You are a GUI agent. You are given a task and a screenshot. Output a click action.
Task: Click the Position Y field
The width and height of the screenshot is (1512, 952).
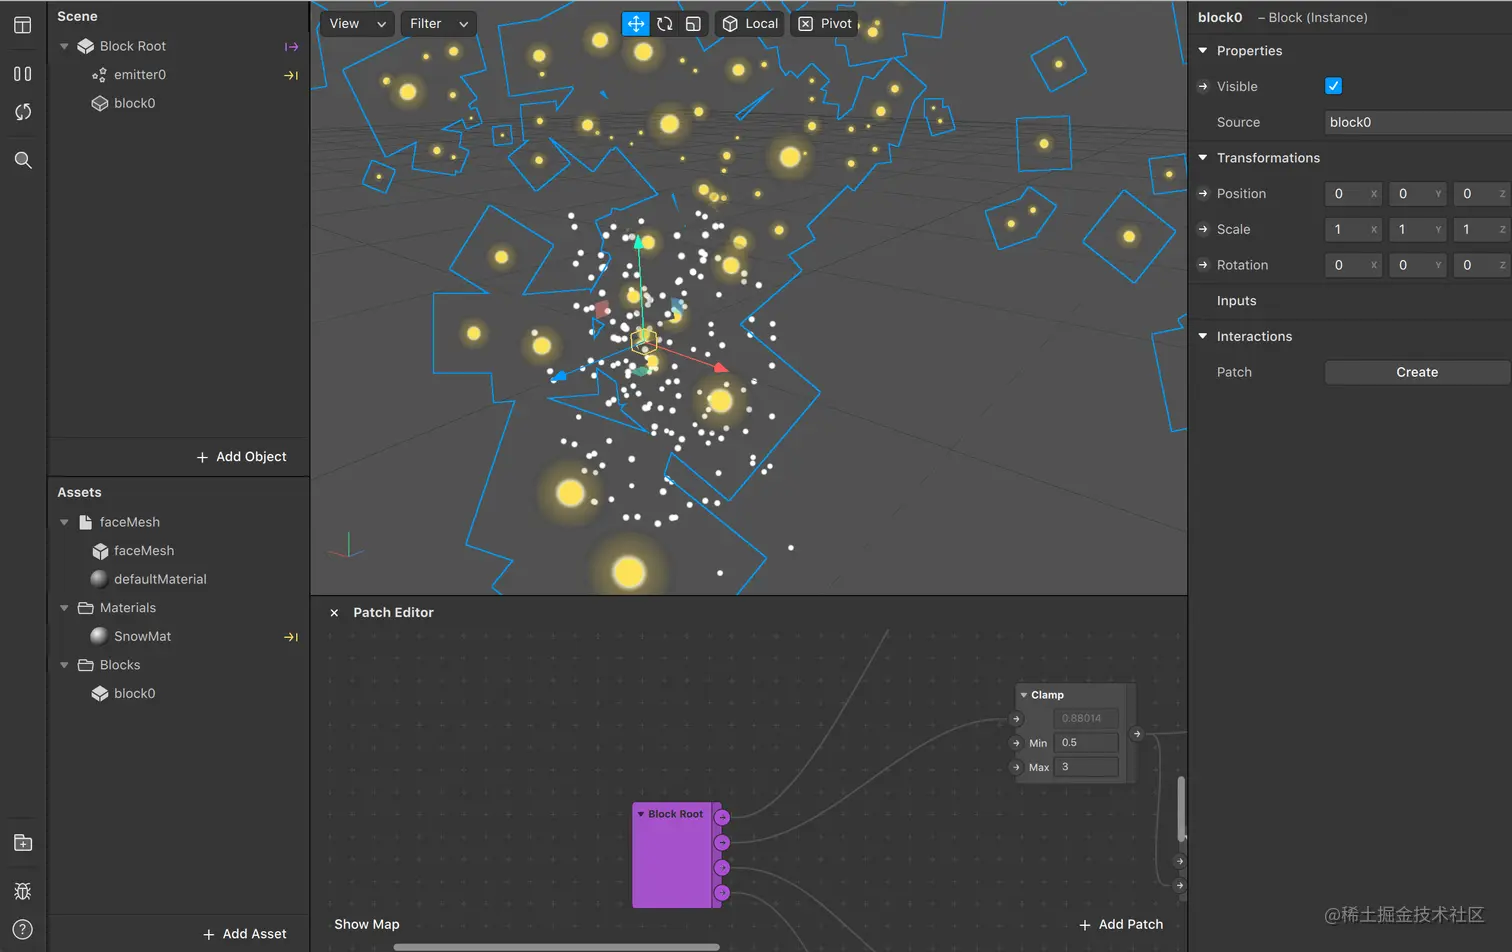(x=1417, y=194)
